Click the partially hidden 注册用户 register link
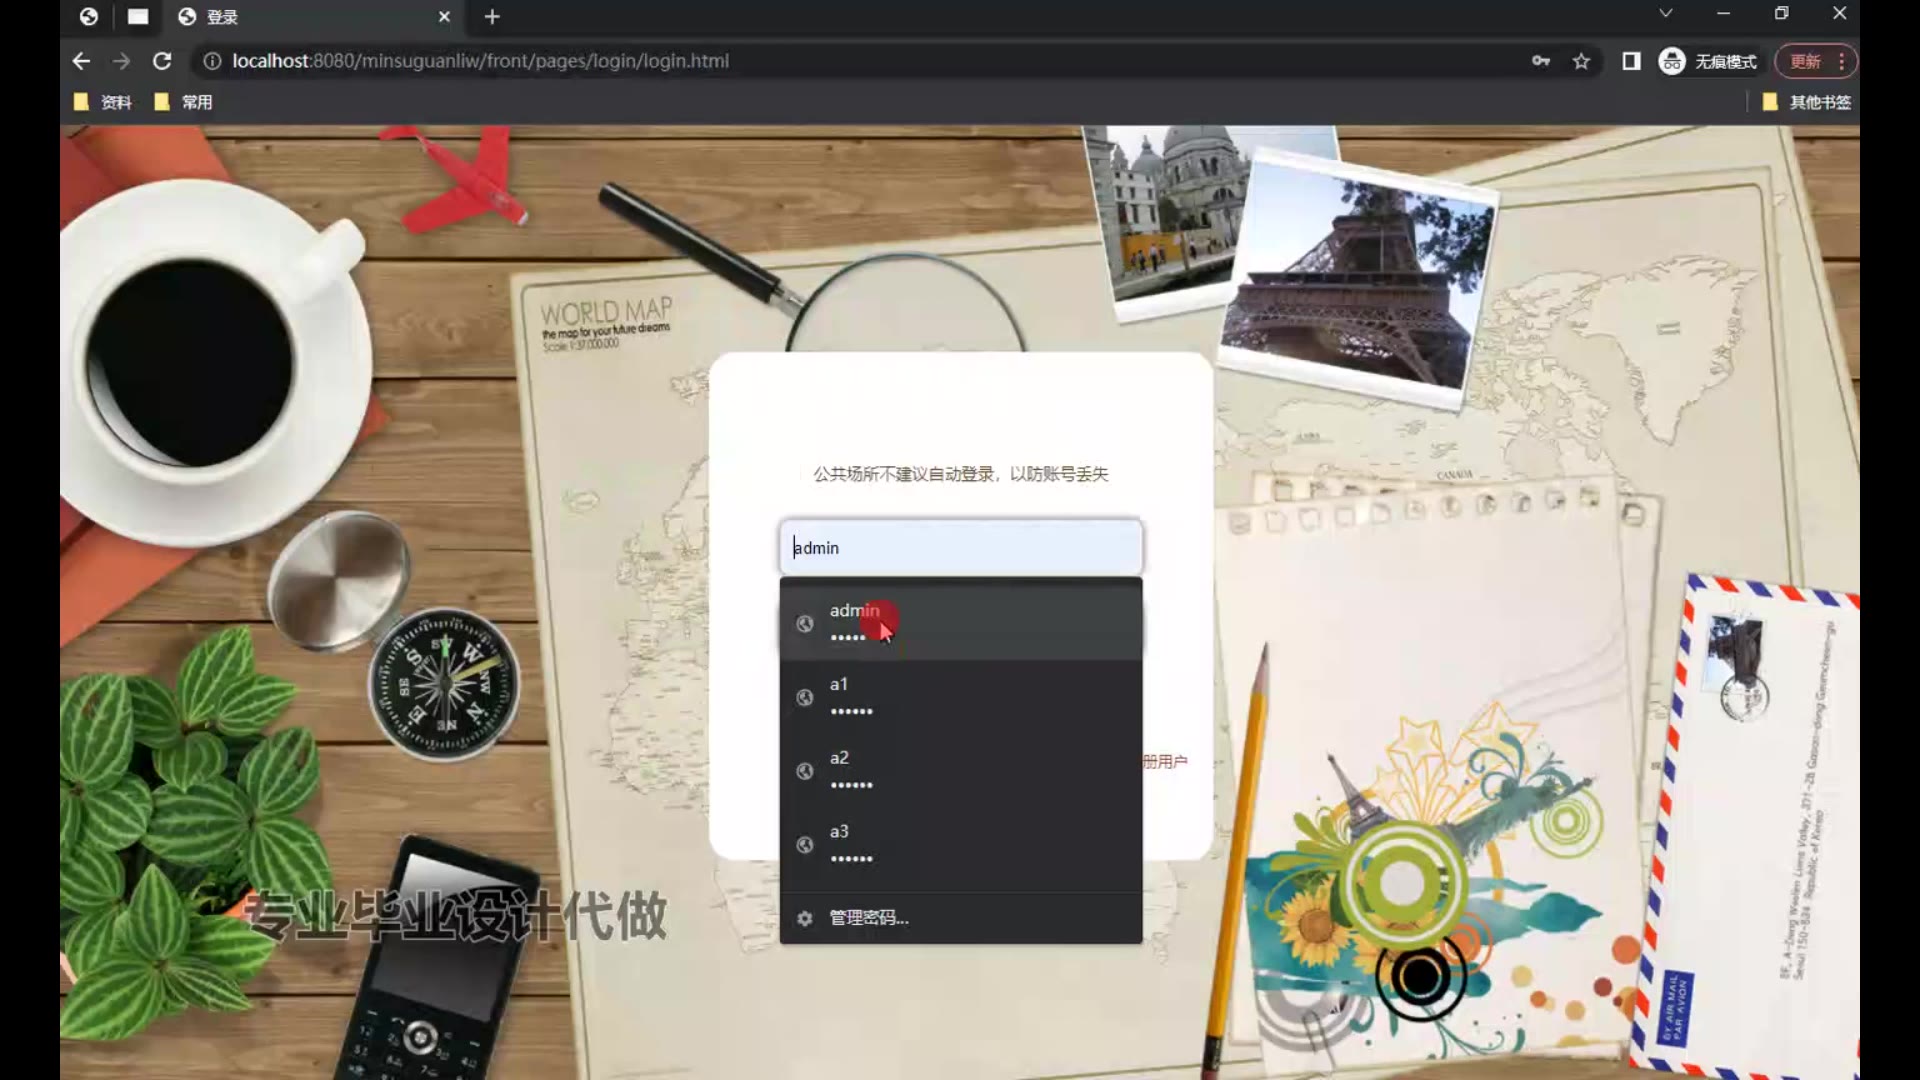The image size is (1920, 1080). pyautogui.click(x=1165, y=762)
